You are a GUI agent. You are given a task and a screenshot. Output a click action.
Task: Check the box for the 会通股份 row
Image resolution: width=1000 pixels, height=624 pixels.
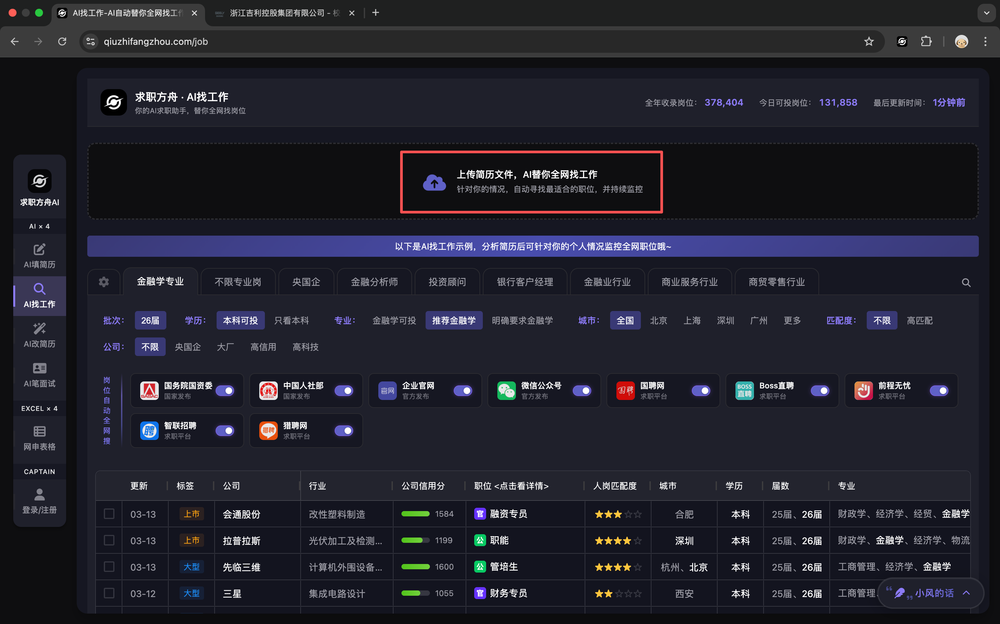click(109, 514)
